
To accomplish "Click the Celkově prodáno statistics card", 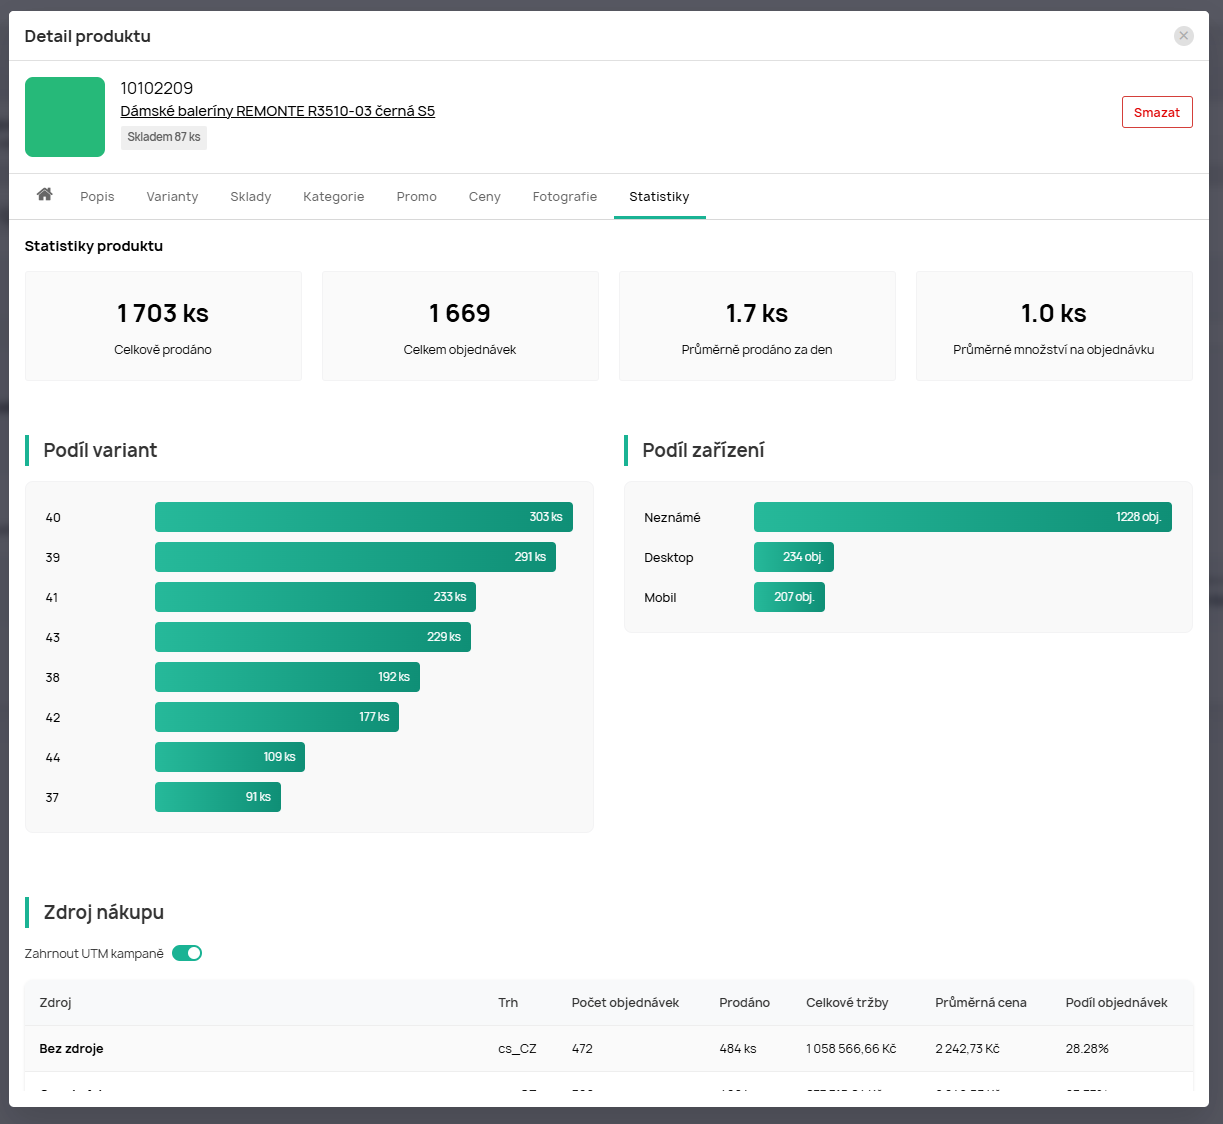I will (x=163, y=326).
